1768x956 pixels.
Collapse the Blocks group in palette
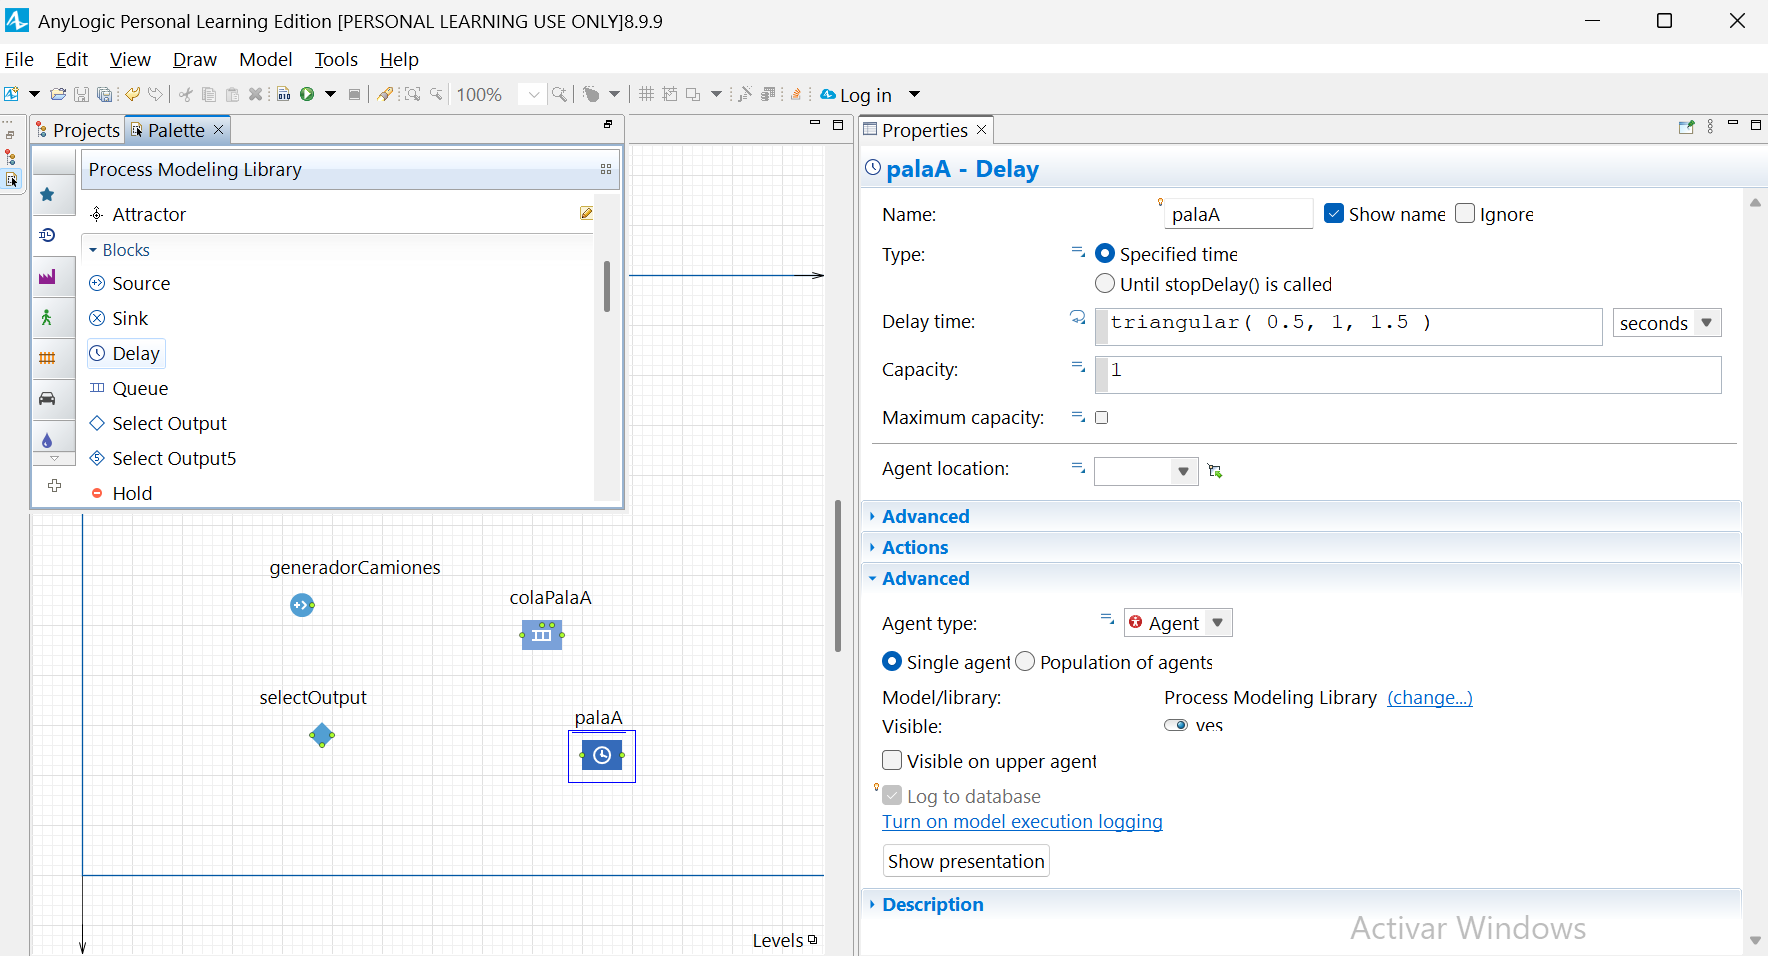[93, 250]
